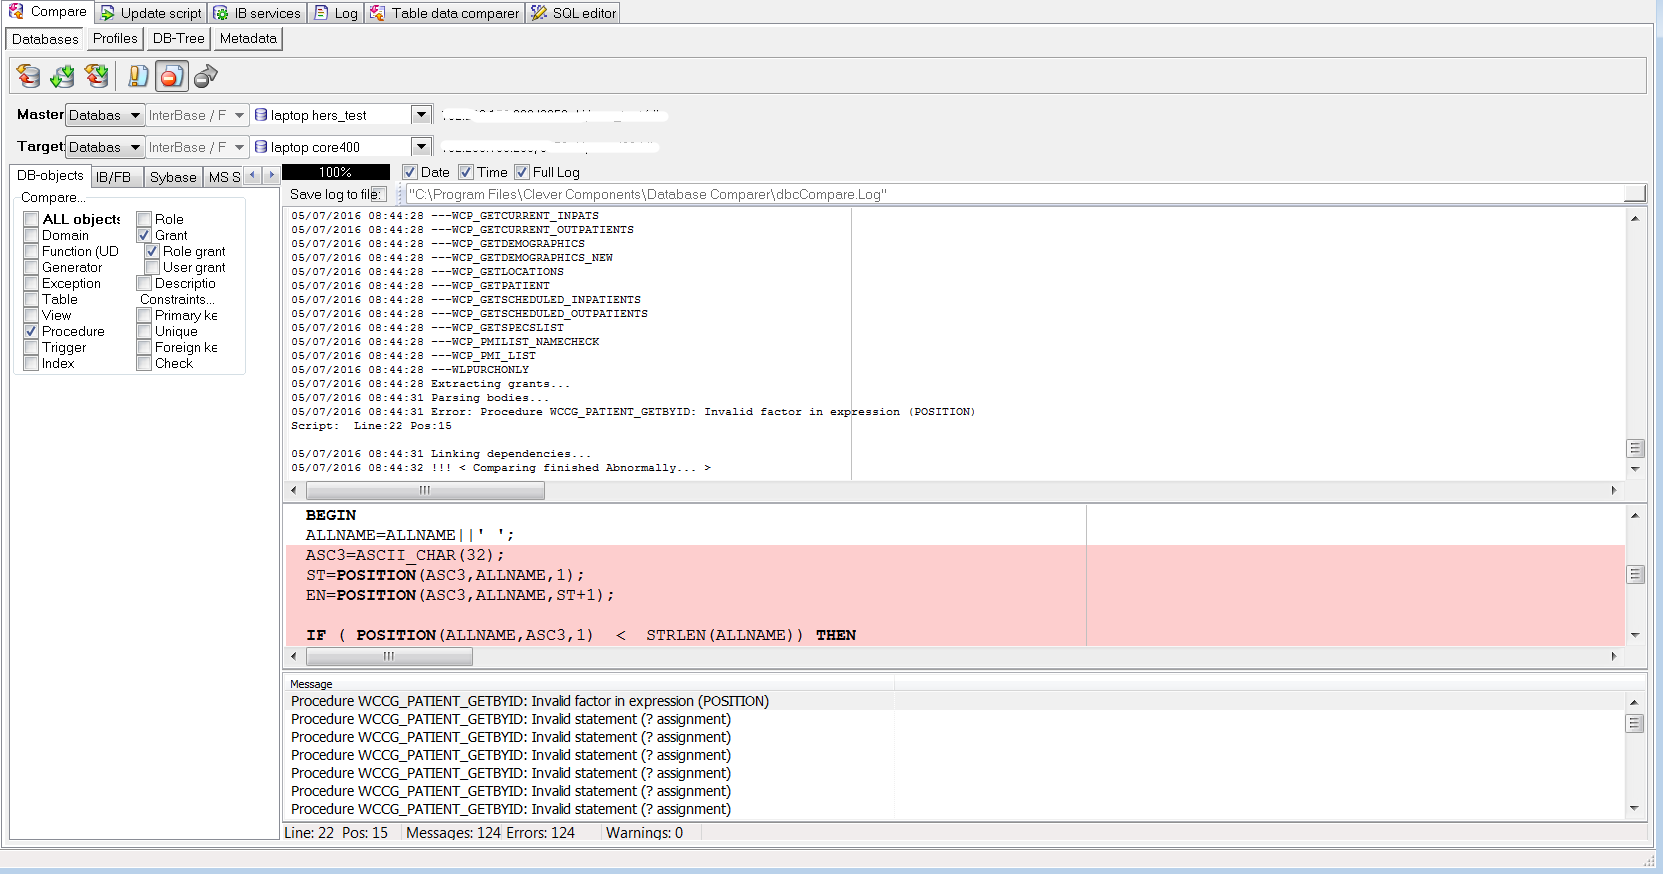This screenshot has width=1663, height=874.
Task: Uncheck the Procedure checkbox
Action: pyautogui.click(x=31, y=331)
